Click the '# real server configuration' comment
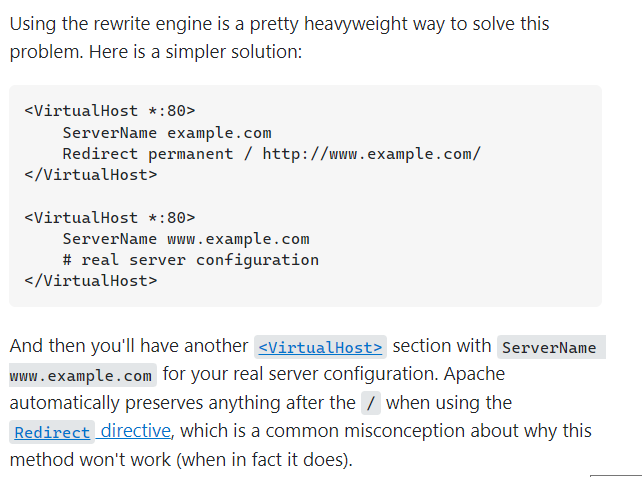 pyautogui.click(x=190, y=260)
